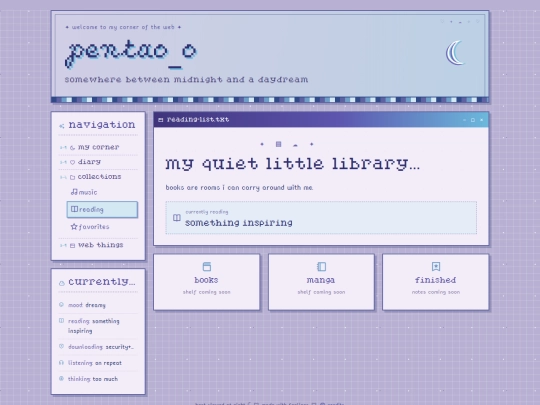Click the 'downloading: security+…' status text
Screen dimensions: 540x405
pos(101,347)
